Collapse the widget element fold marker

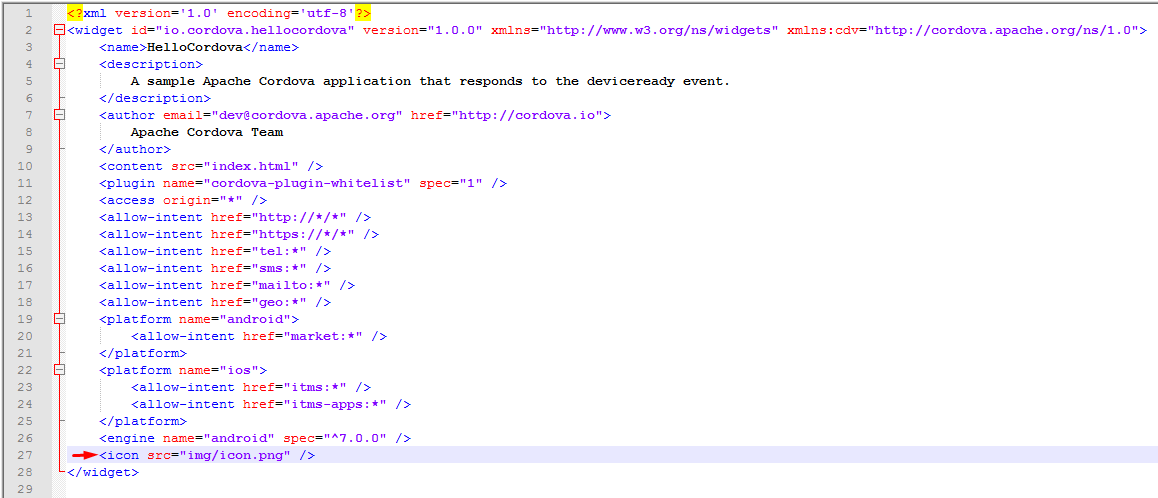click(59, 31)
